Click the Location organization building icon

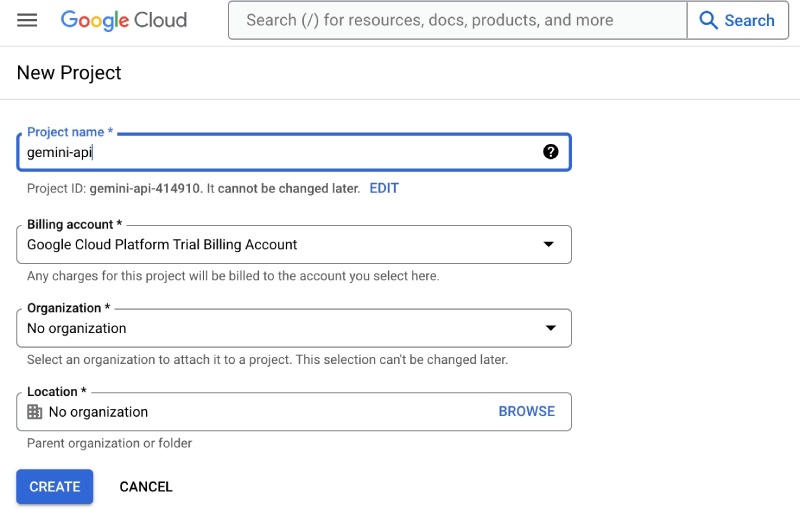[35, 412]
